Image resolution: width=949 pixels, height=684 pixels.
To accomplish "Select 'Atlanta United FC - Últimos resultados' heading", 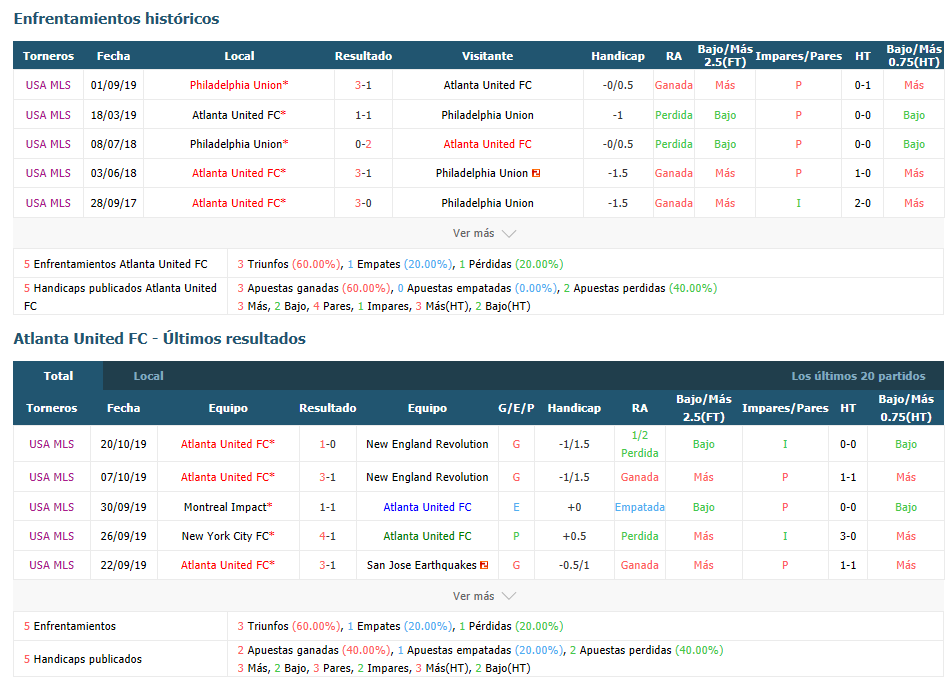I will point(159,338).
